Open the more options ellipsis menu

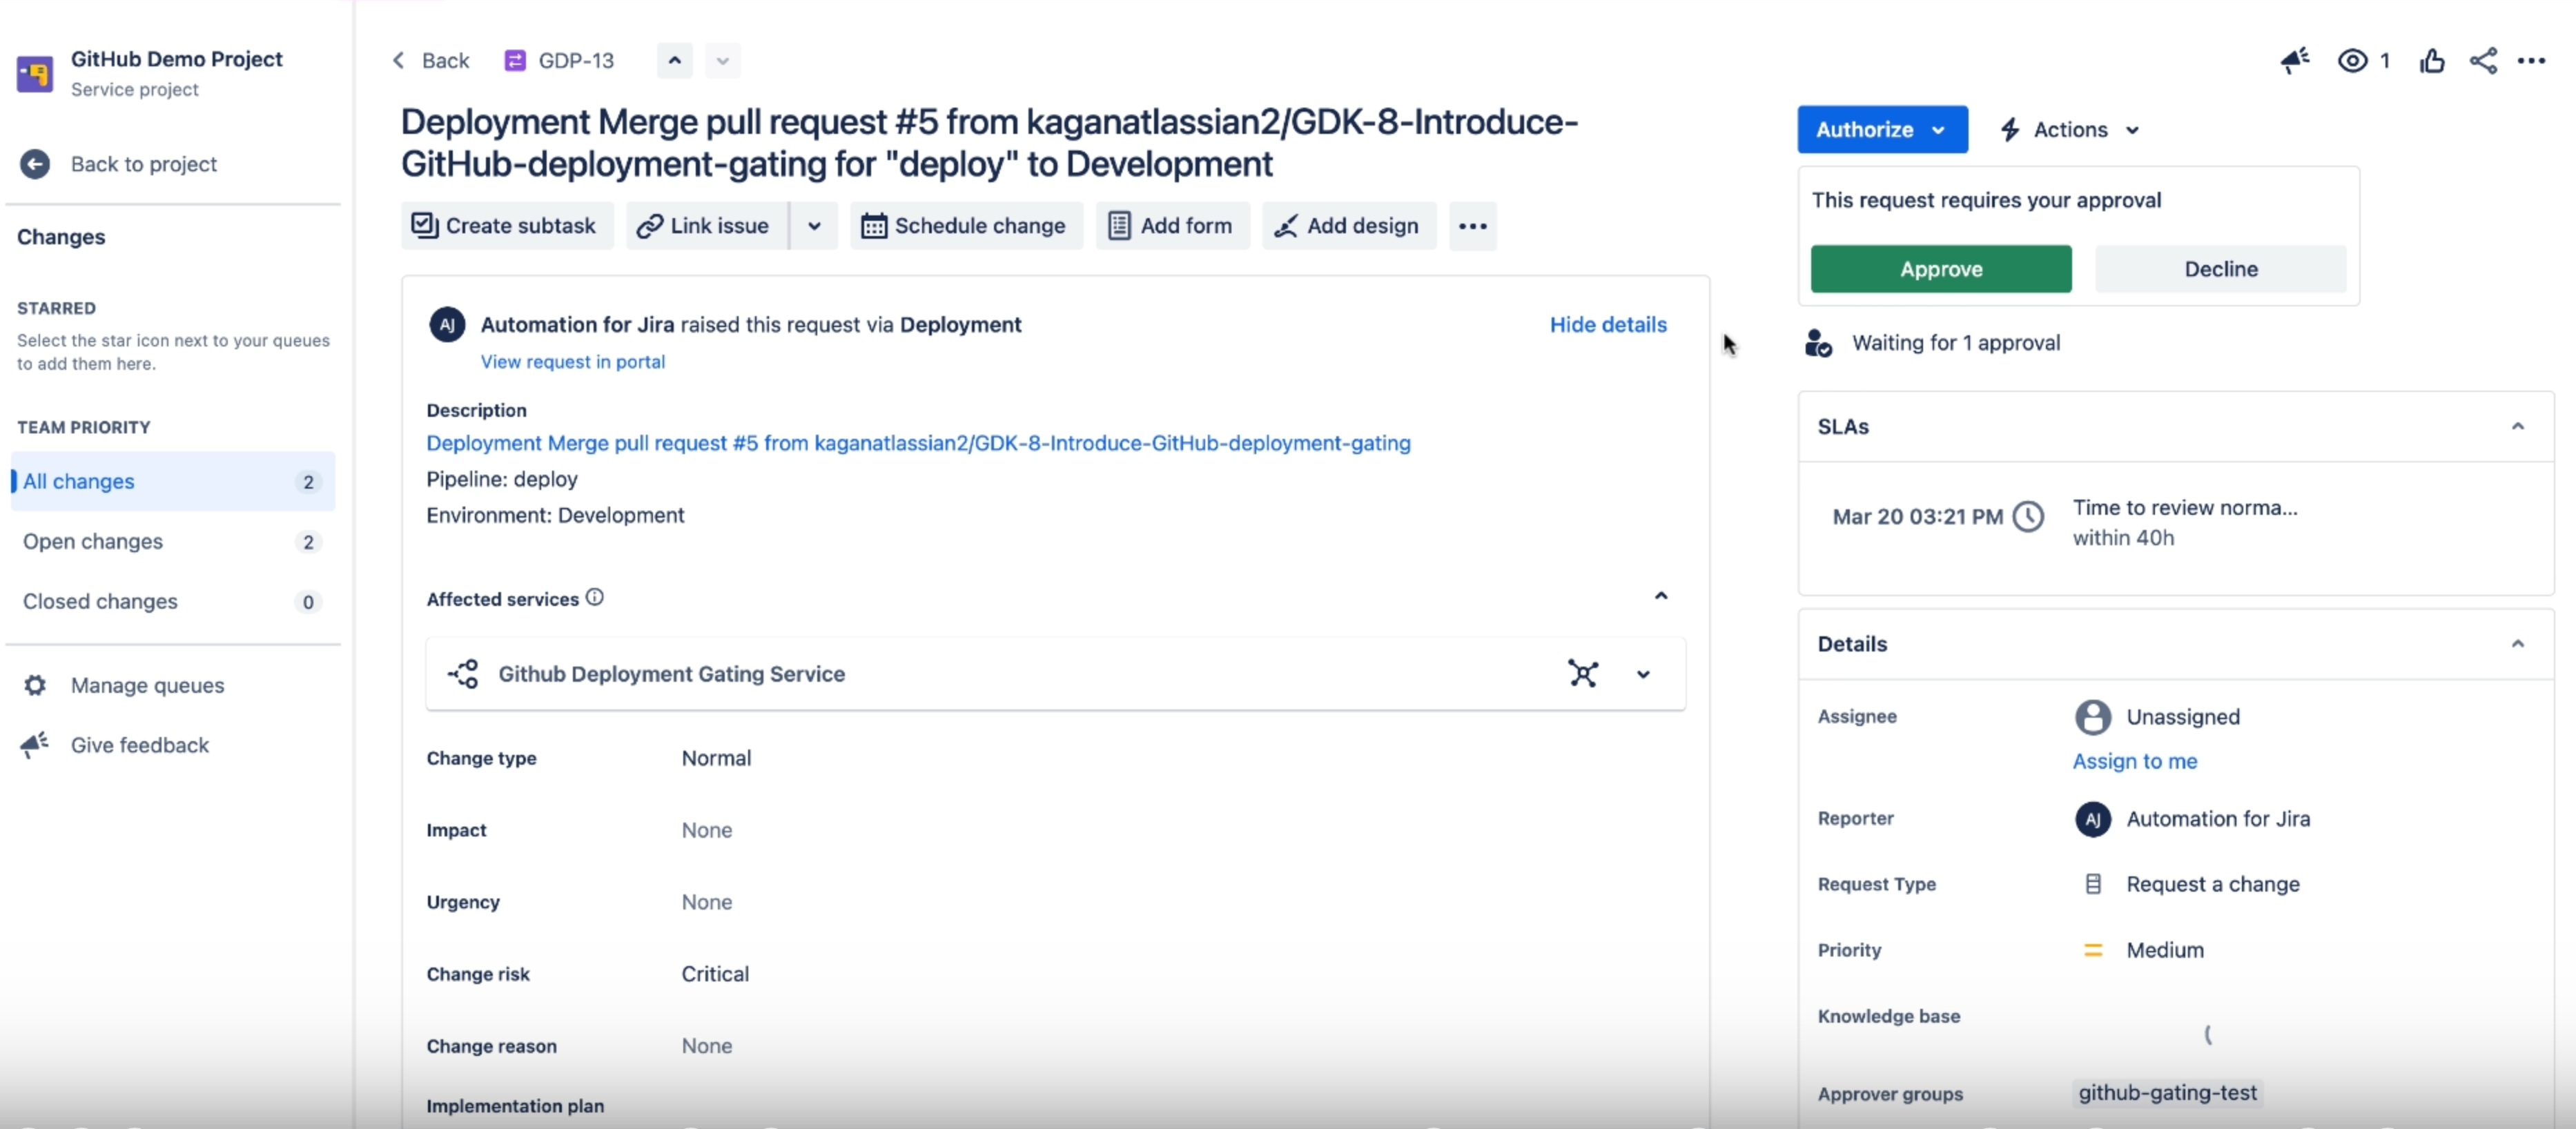pyautogui.click(x=2532, y=61)
